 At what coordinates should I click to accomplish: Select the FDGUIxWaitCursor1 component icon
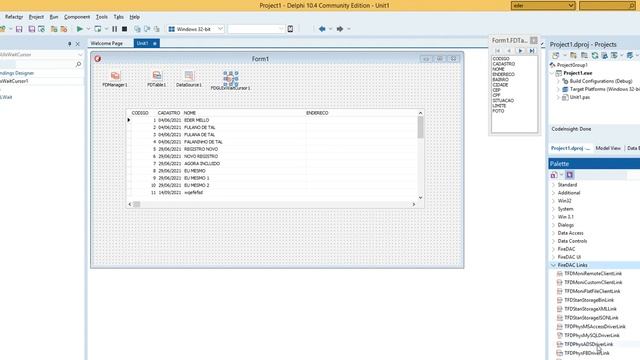[x=231, y=78]
